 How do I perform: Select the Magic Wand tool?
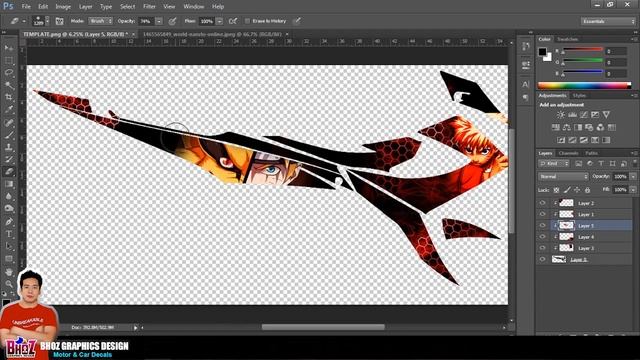[x=9, y=85]
